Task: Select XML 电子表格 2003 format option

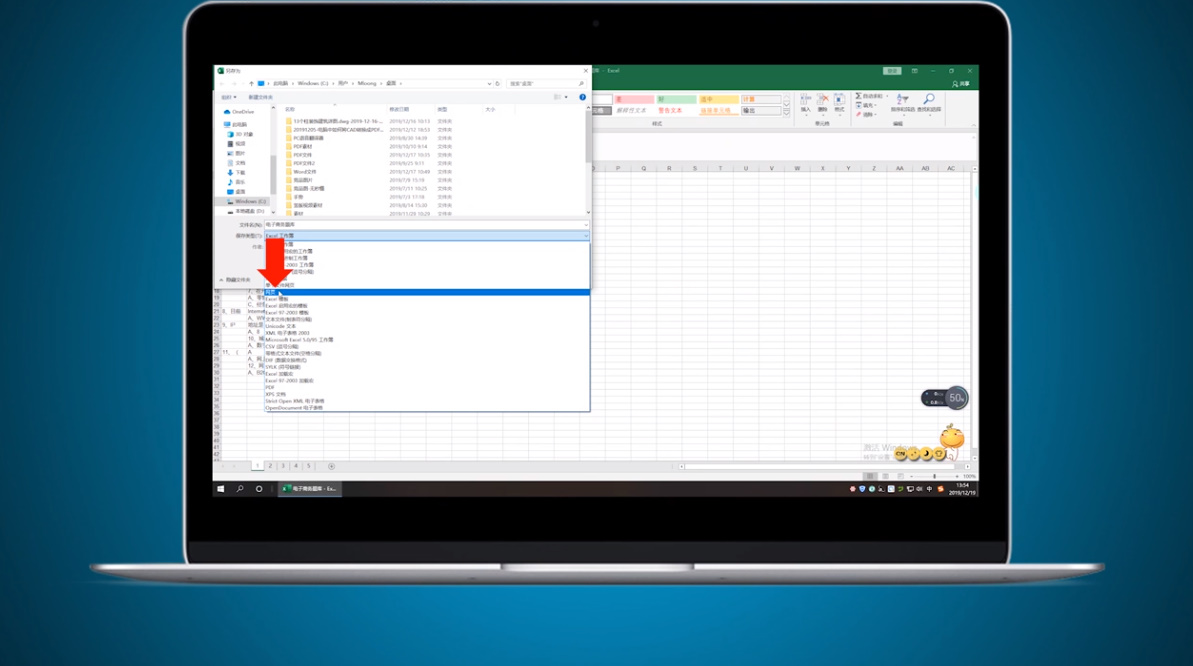Action: pyautogui.click(x=427, y=333)
